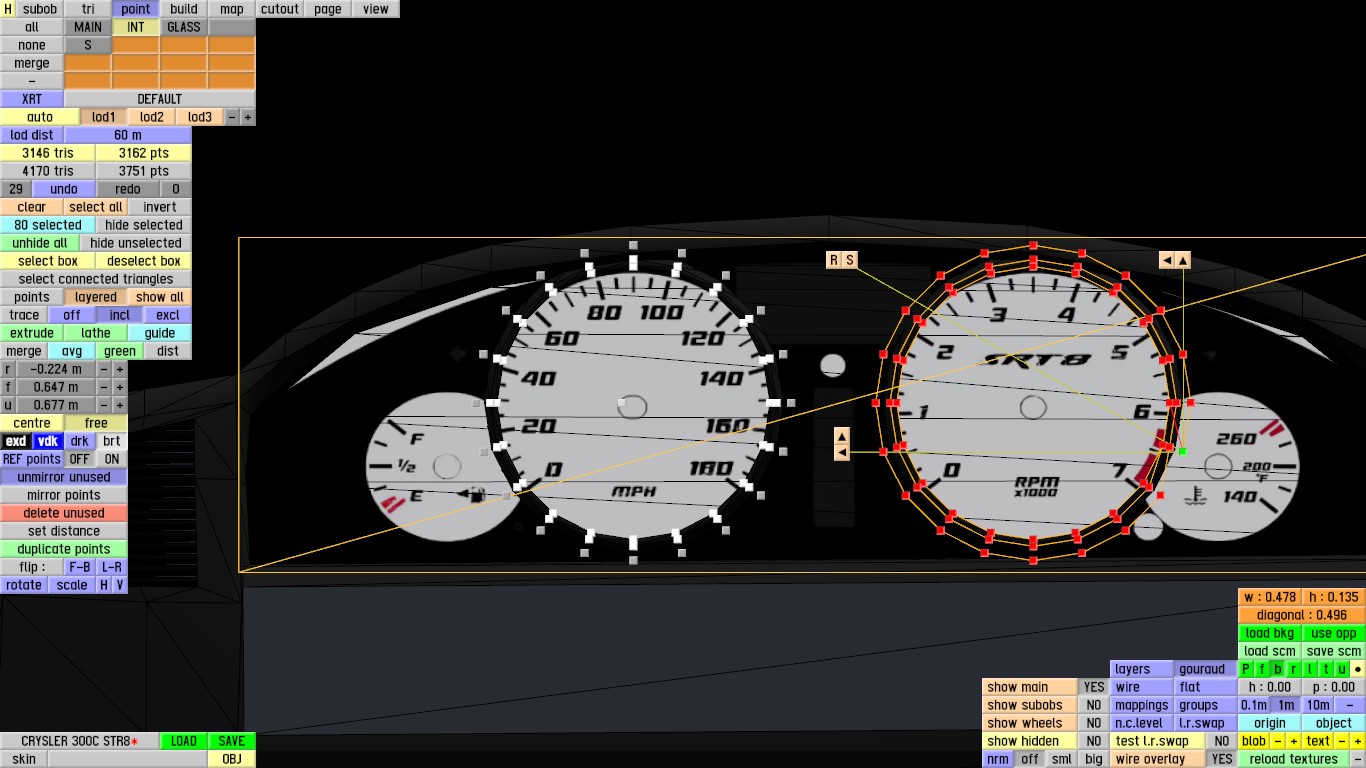Toggle show main YES setting
The image size is (1366, 768).
pos(1094,687)
